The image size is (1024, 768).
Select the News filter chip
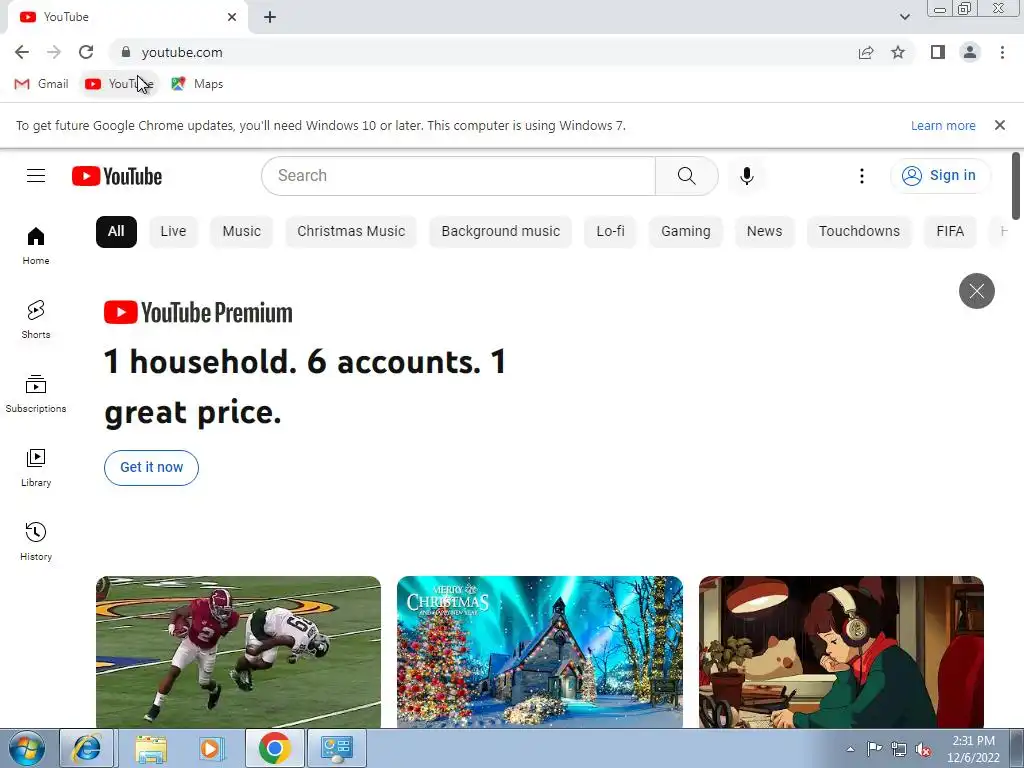tap(764, 232)
